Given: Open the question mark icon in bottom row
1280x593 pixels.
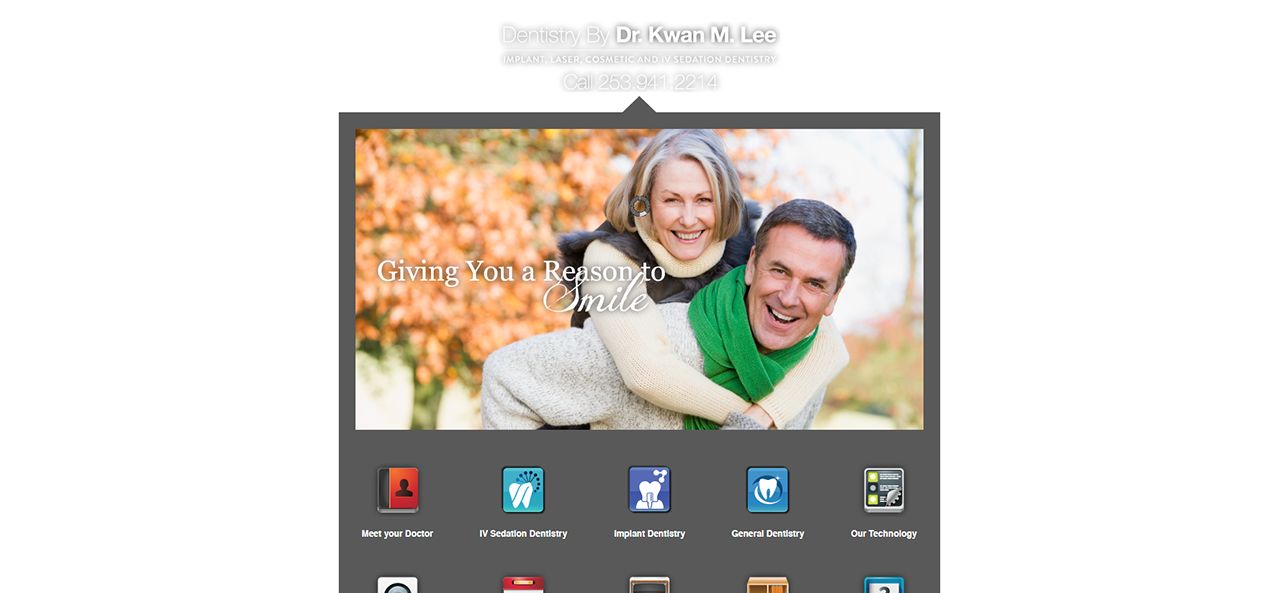Looking at the screenshot, I should point(884,585).
